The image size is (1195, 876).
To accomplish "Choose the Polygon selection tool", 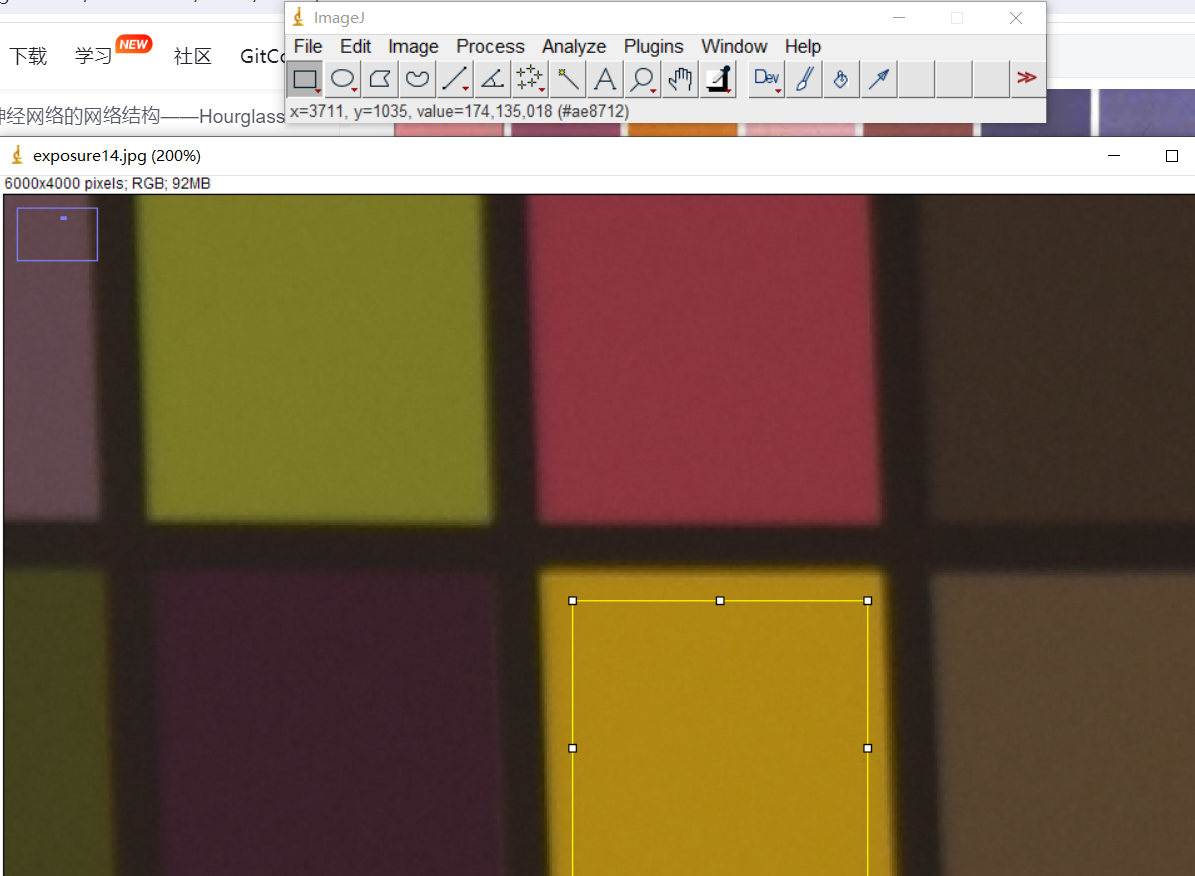I will click(x=380, y=79).
